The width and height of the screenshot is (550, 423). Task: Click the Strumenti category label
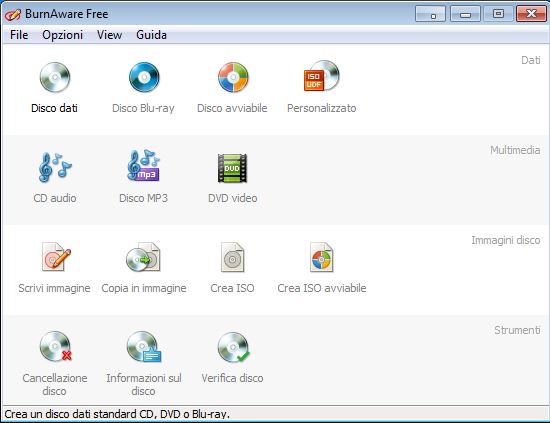(x=517, y=330)
